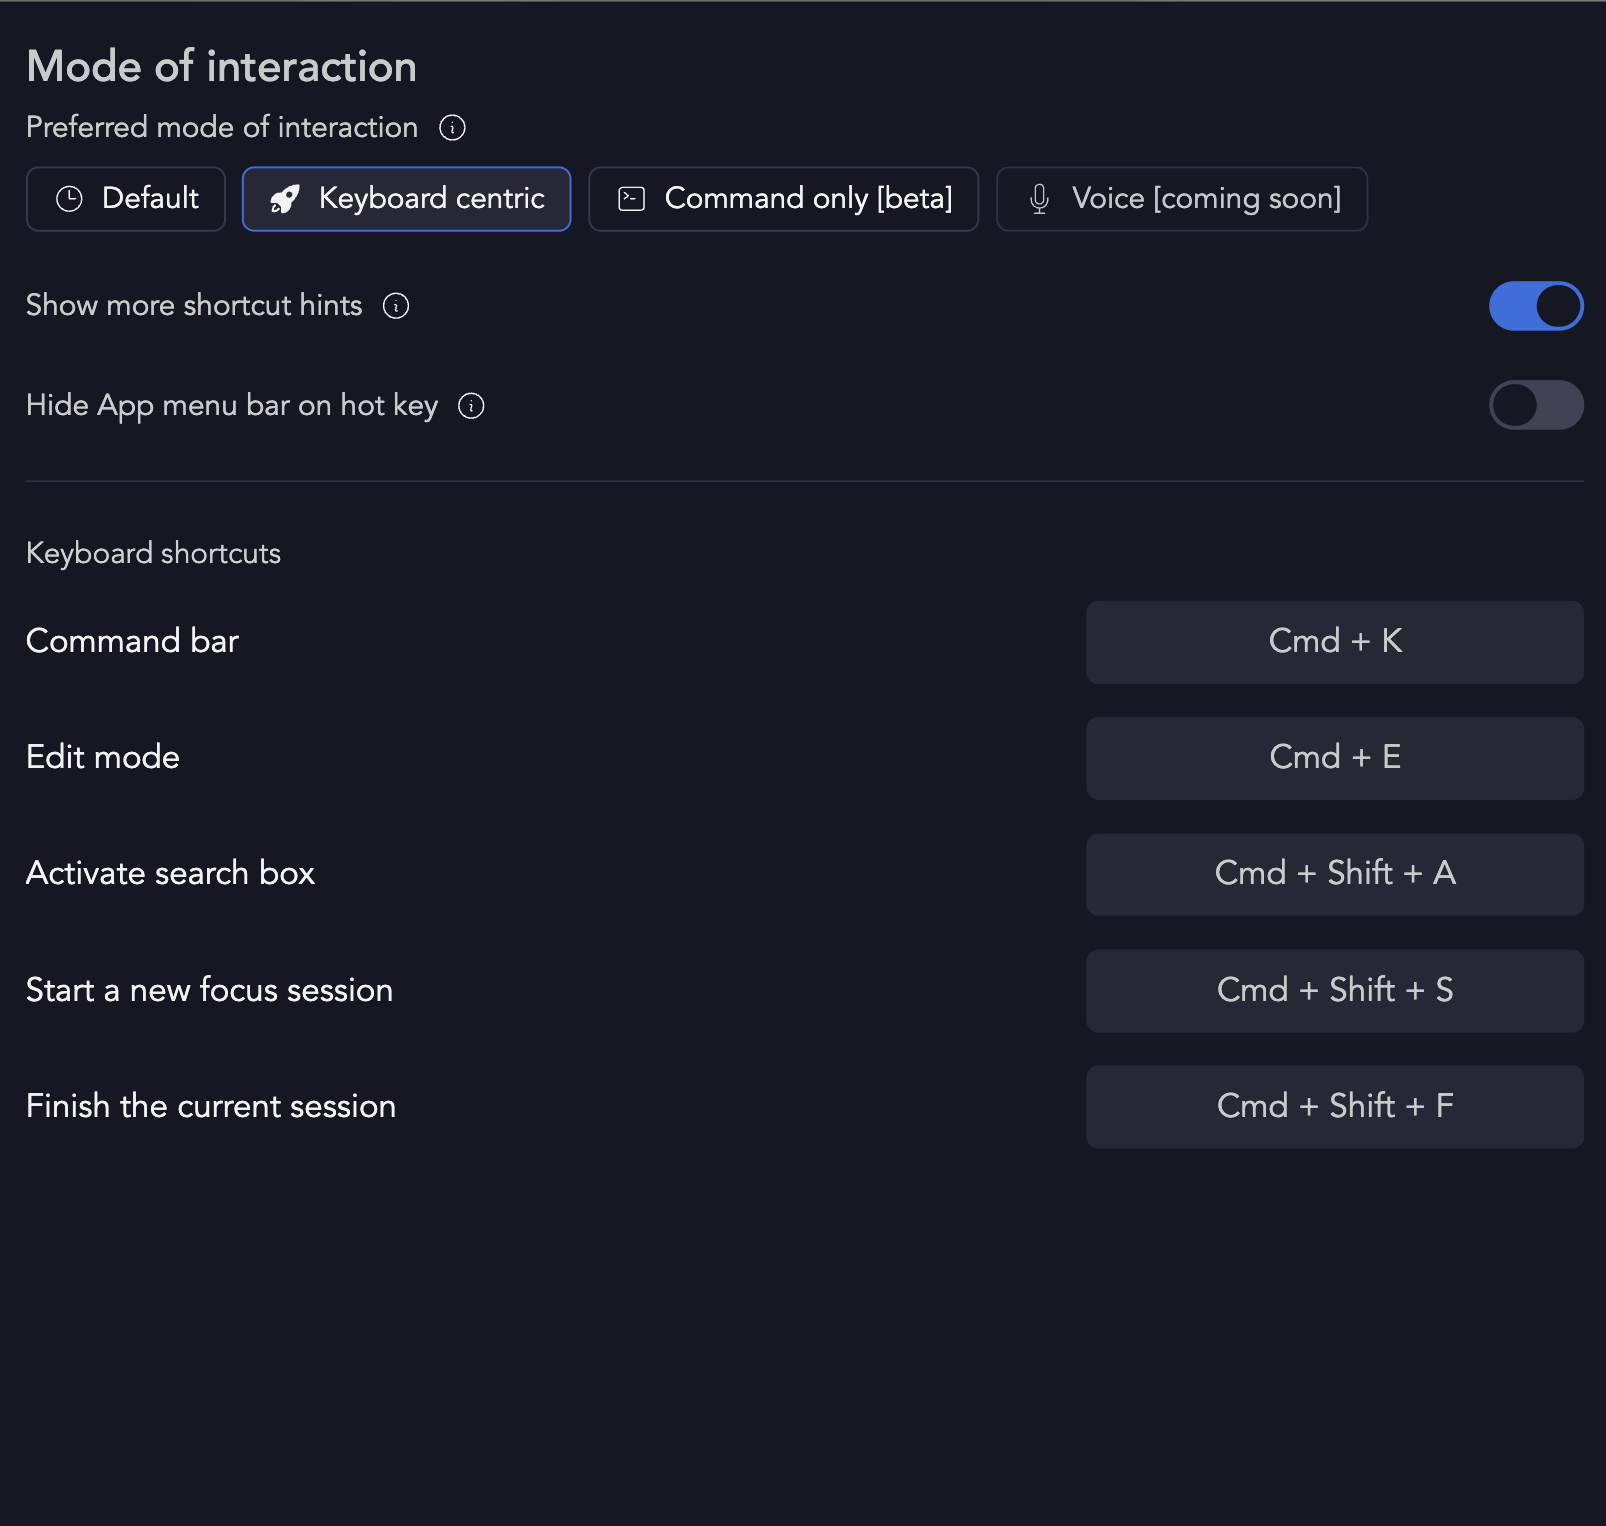1606x1526 pixels.
Task: Click the Keyboard shortcuts section heading
Action: point(153,553)
